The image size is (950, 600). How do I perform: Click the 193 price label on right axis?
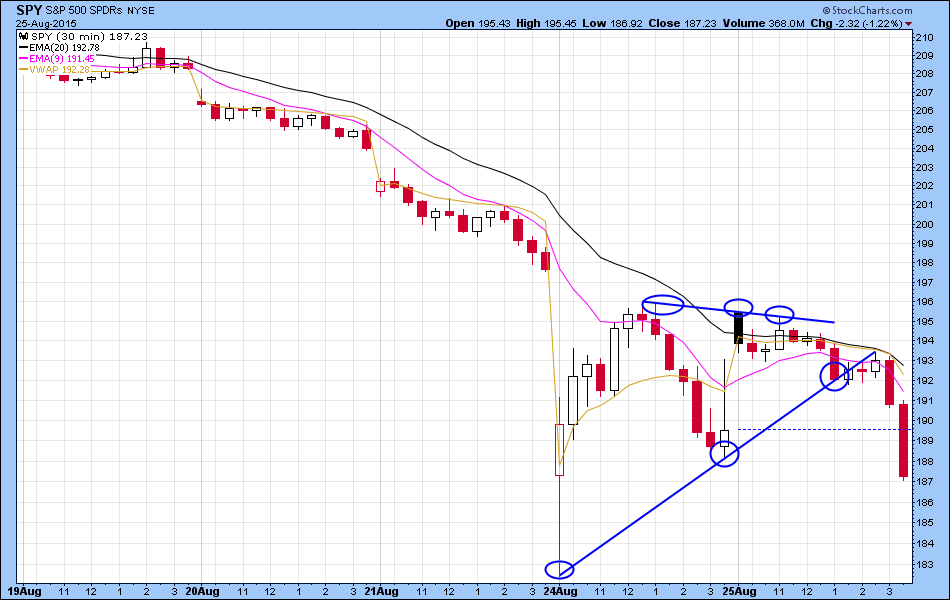(925, 361)
